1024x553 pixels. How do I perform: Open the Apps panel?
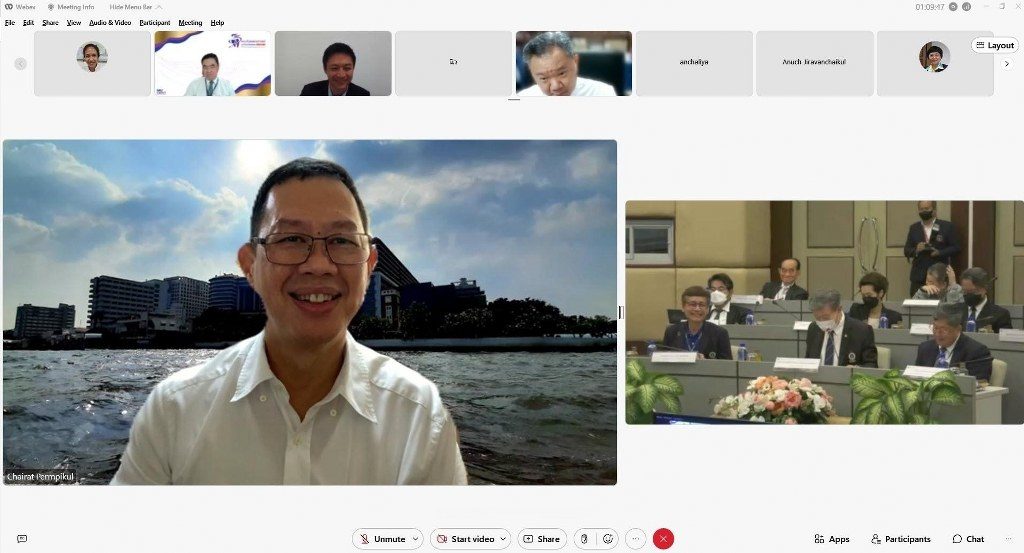pos(830,539)
